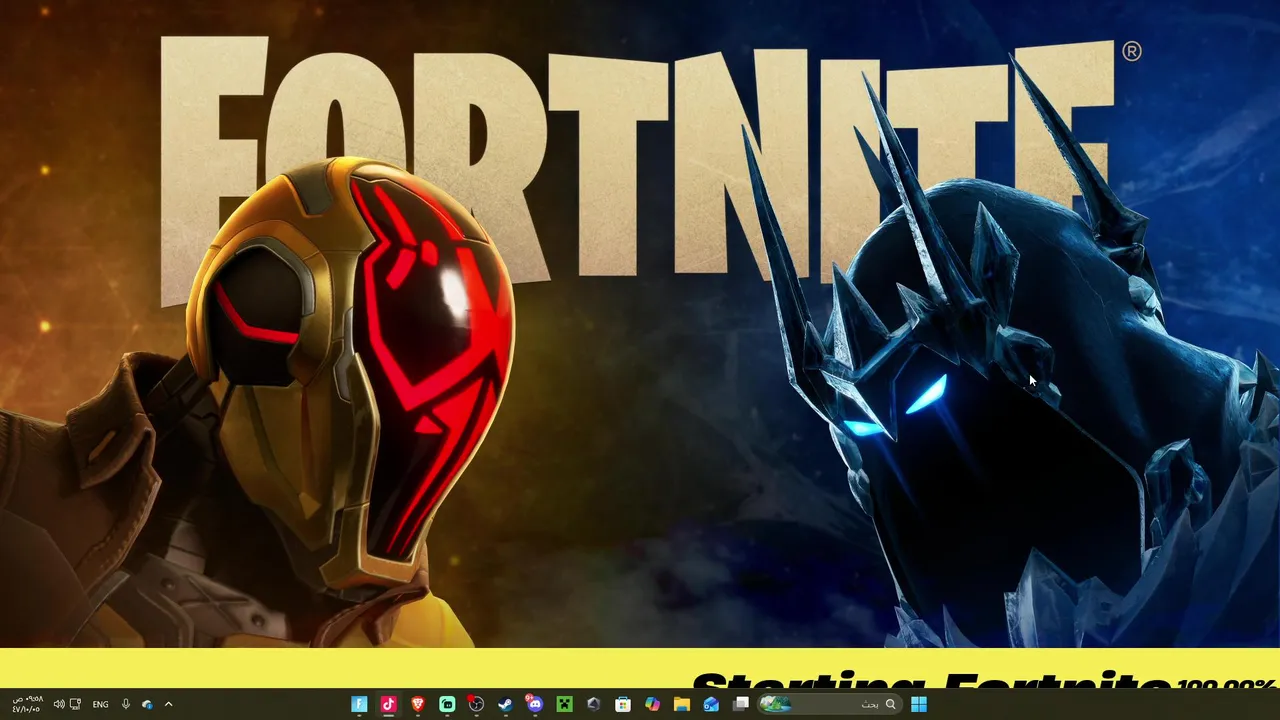Open the TikTok taskbar app
The height and width of the screenshot is (720, 1280).
(388, 704)
